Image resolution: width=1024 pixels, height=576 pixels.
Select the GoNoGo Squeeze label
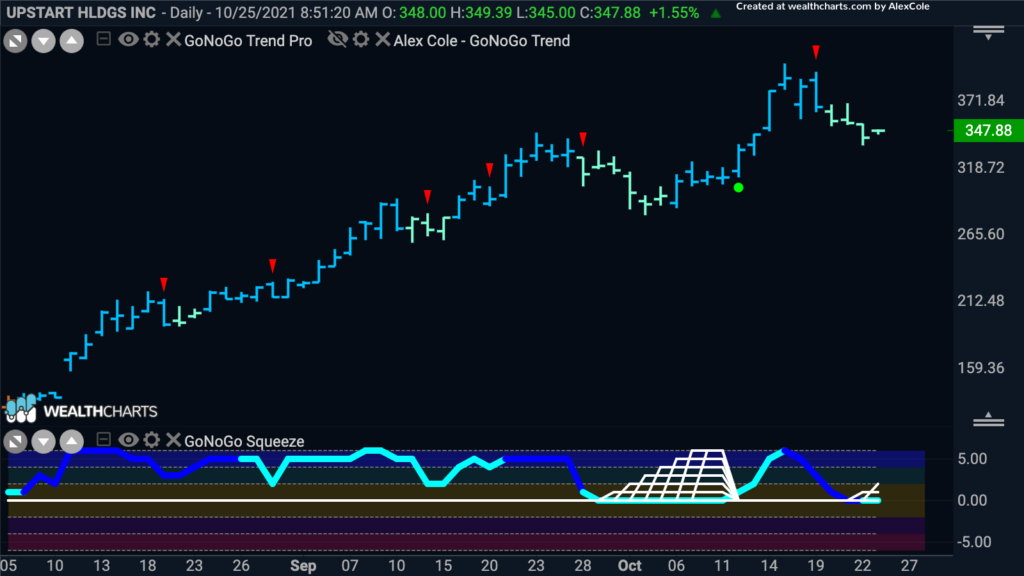click(244, 441)
